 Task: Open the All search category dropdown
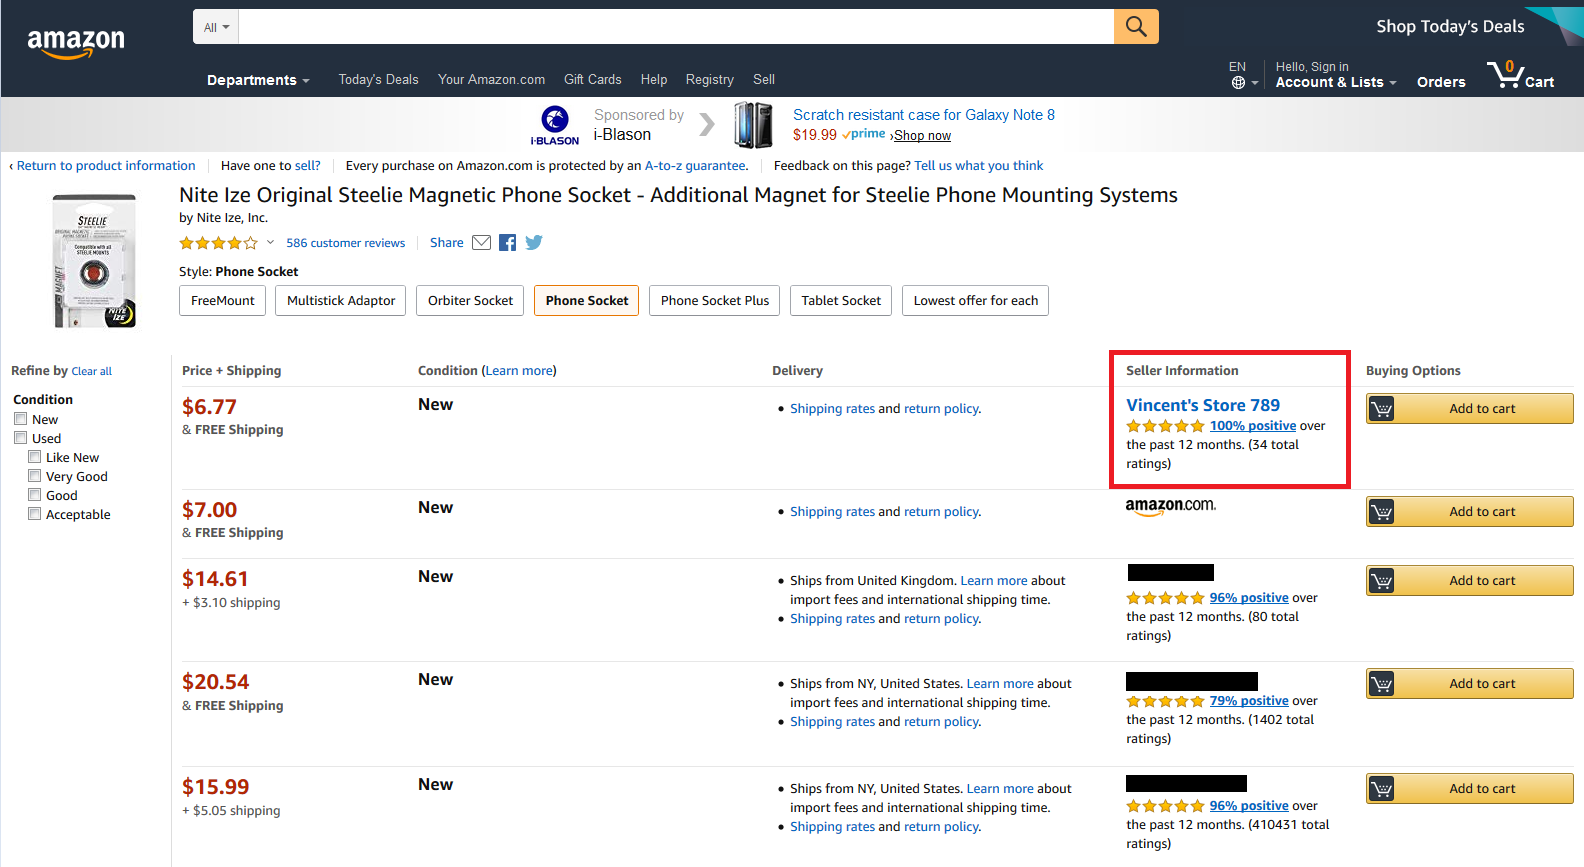point(216,27)
